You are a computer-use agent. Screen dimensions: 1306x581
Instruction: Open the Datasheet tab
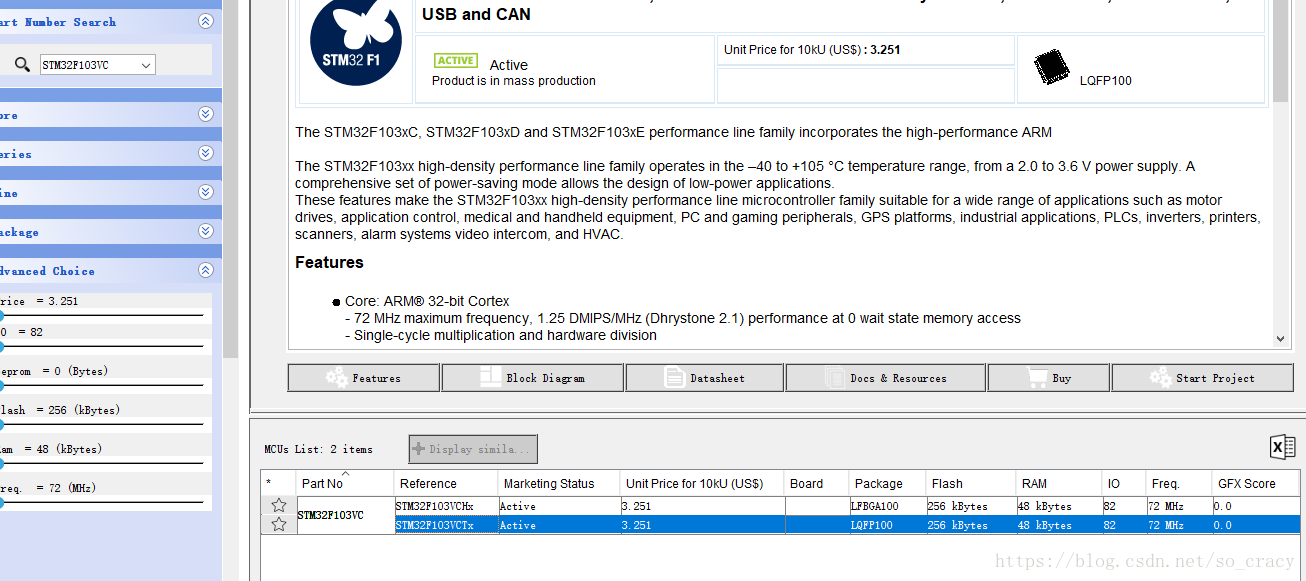tap(705, 378)
